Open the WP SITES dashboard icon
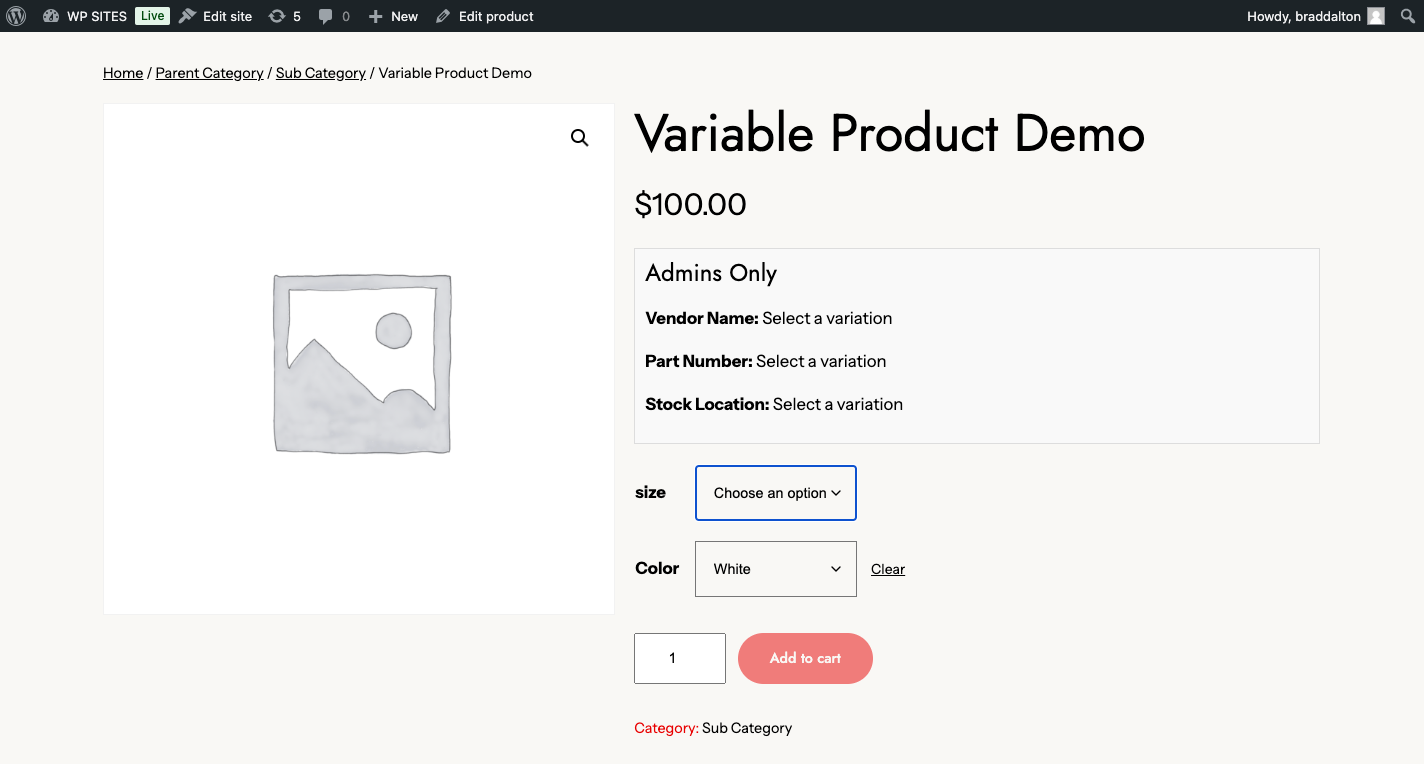This screenshot has height=764, width=1424. click(51, 16)
